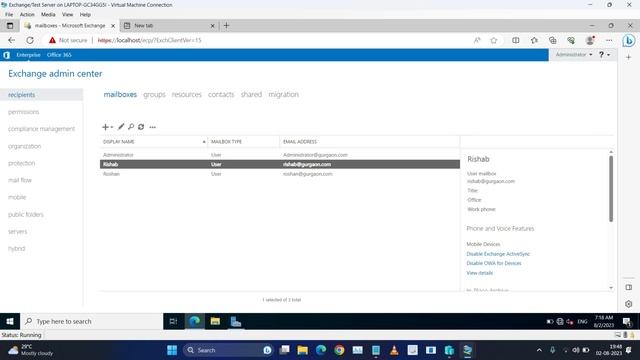The width and height of the screenshot is (640, 360).
Task: Open compliance management in the left navigation
Action: pyautogui.click(x=41, y=129)
